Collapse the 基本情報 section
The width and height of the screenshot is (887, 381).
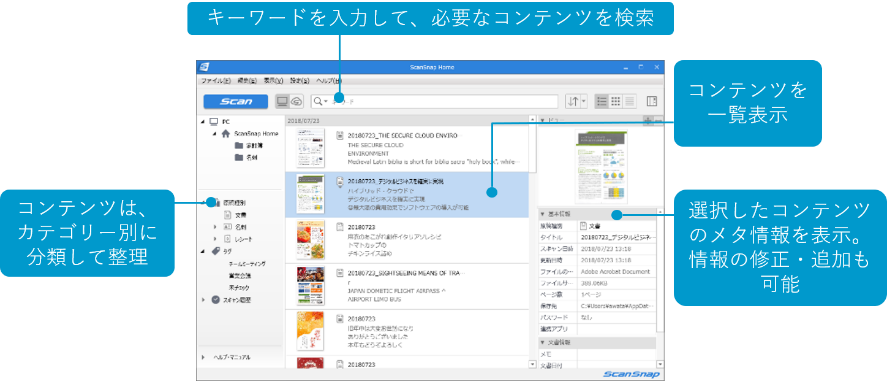pyautogui.click(x=542, y=214)
